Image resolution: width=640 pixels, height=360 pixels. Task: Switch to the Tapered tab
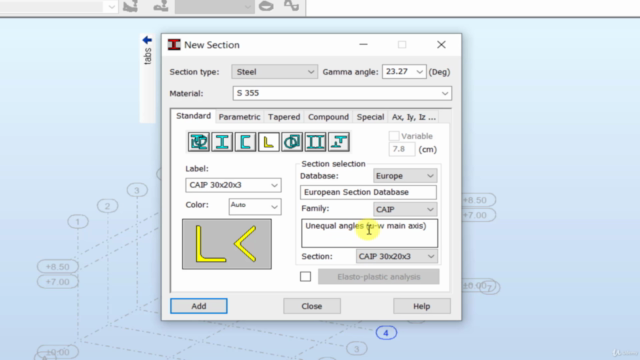coord(284,117)
